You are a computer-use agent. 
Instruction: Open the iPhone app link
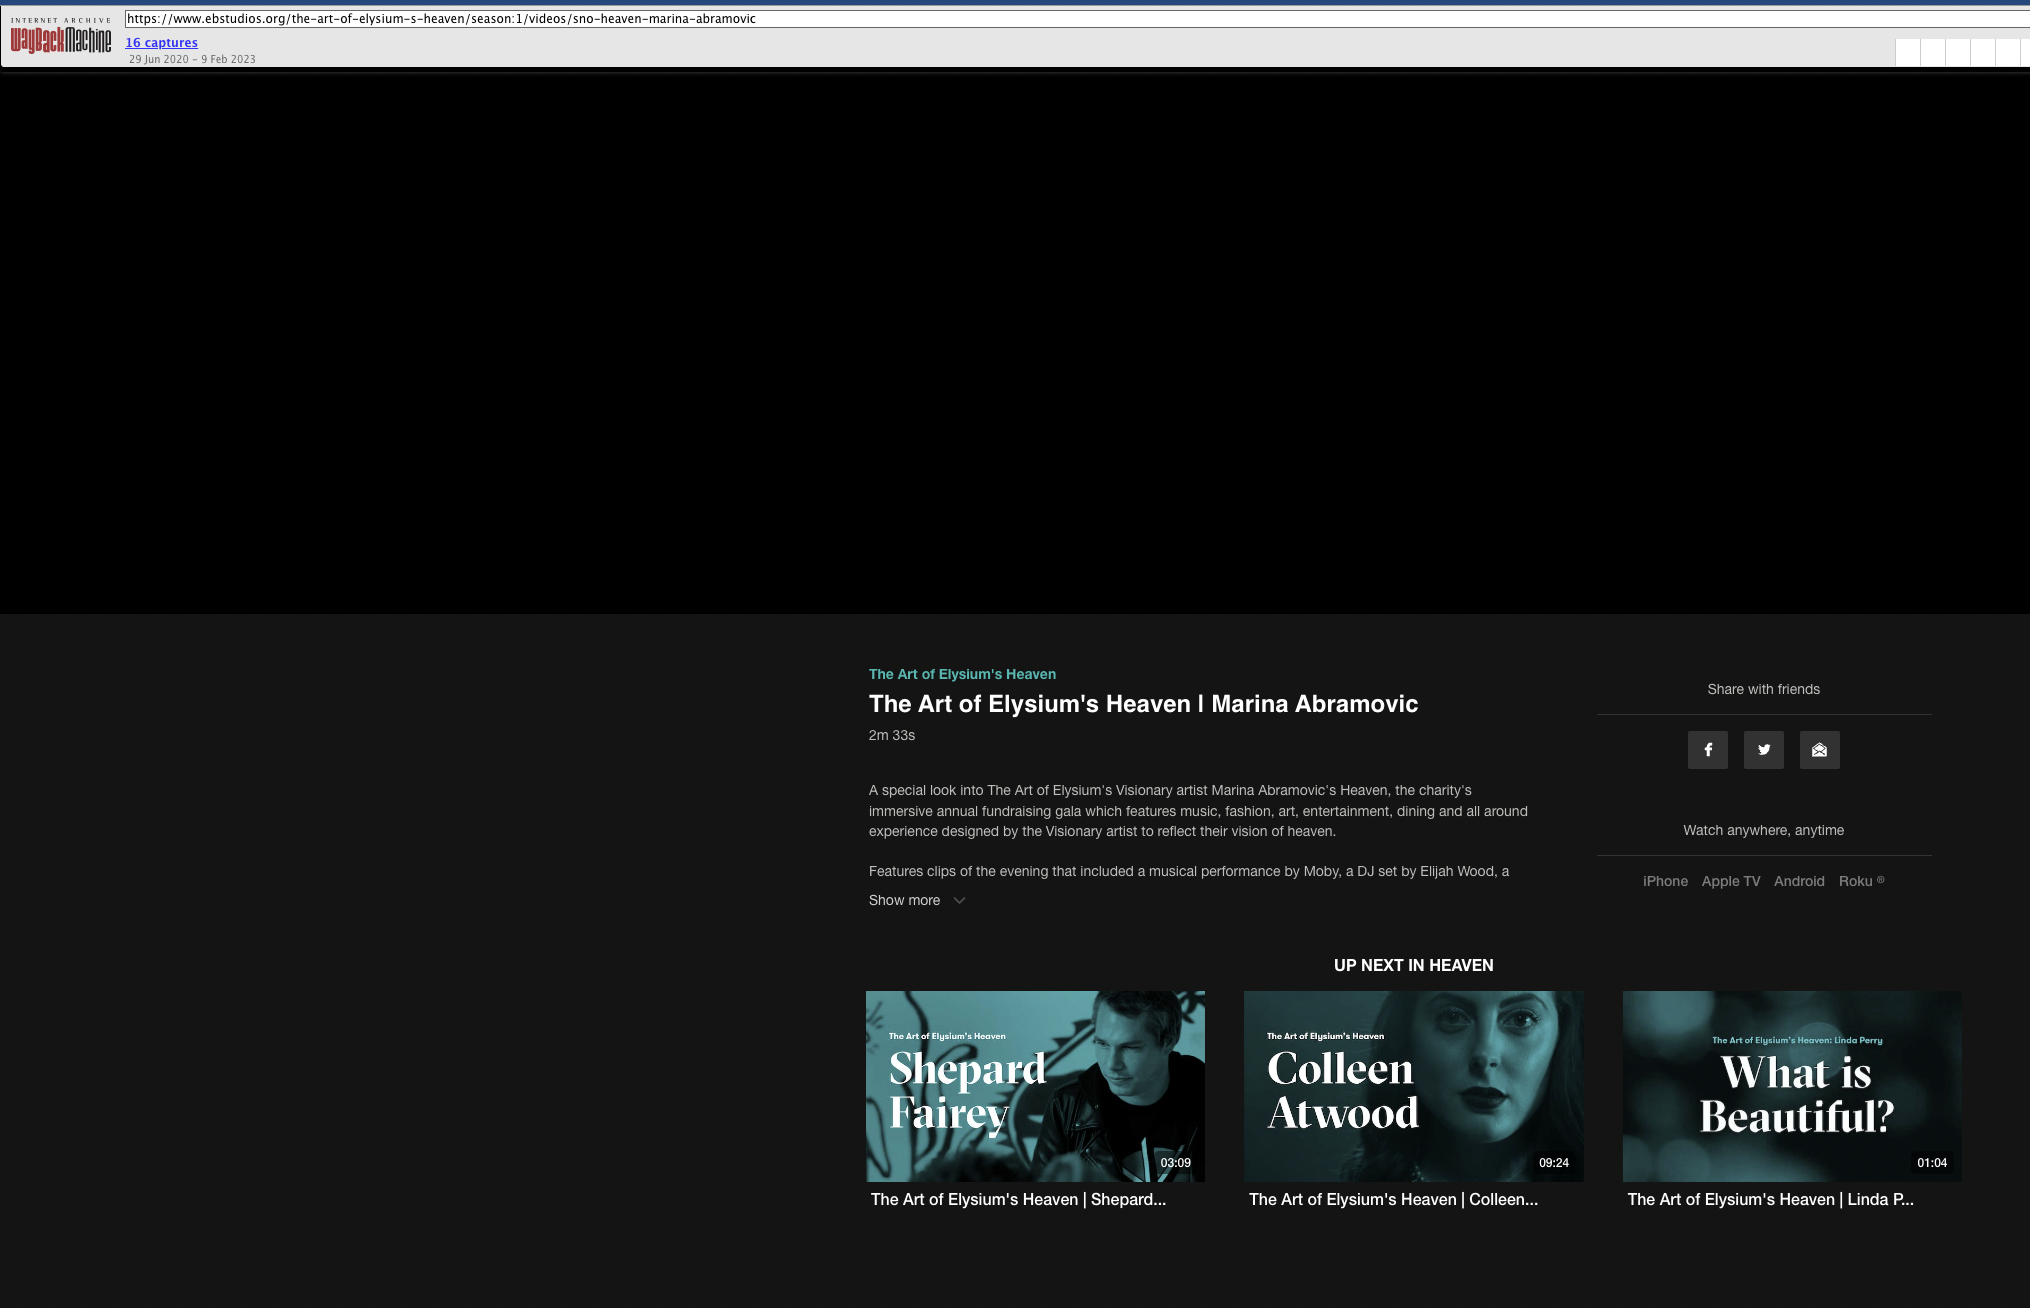pyautogui.click(x=1665, y=881)
